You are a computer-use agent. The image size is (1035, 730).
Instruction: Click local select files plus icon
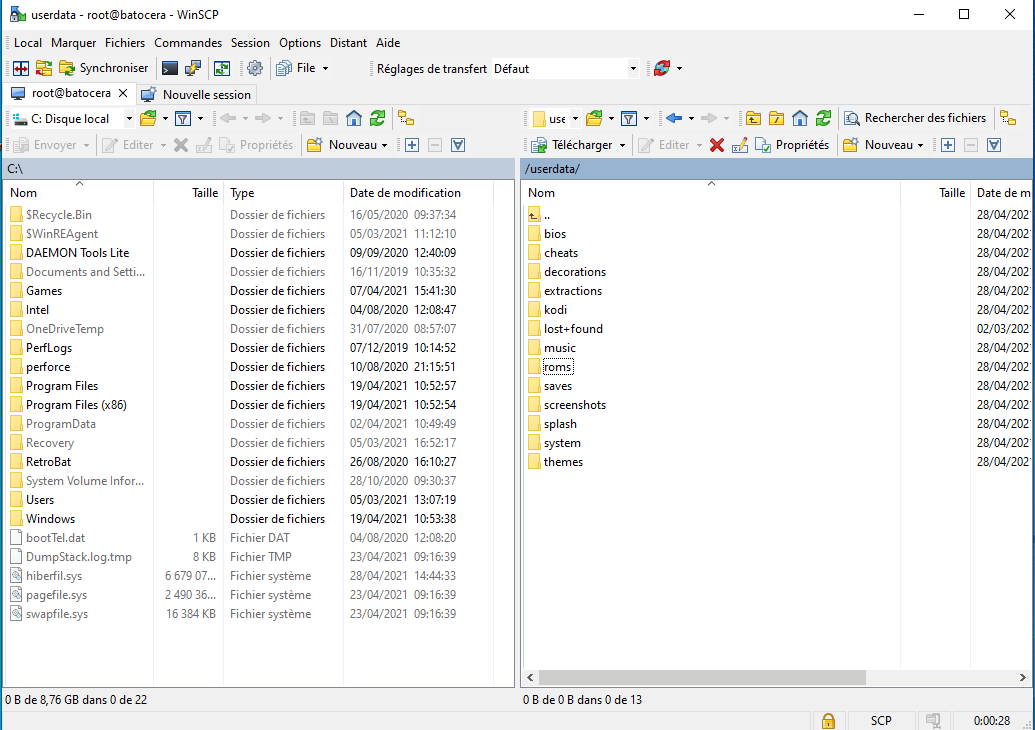pyautogui.click(x=412, y=145)
